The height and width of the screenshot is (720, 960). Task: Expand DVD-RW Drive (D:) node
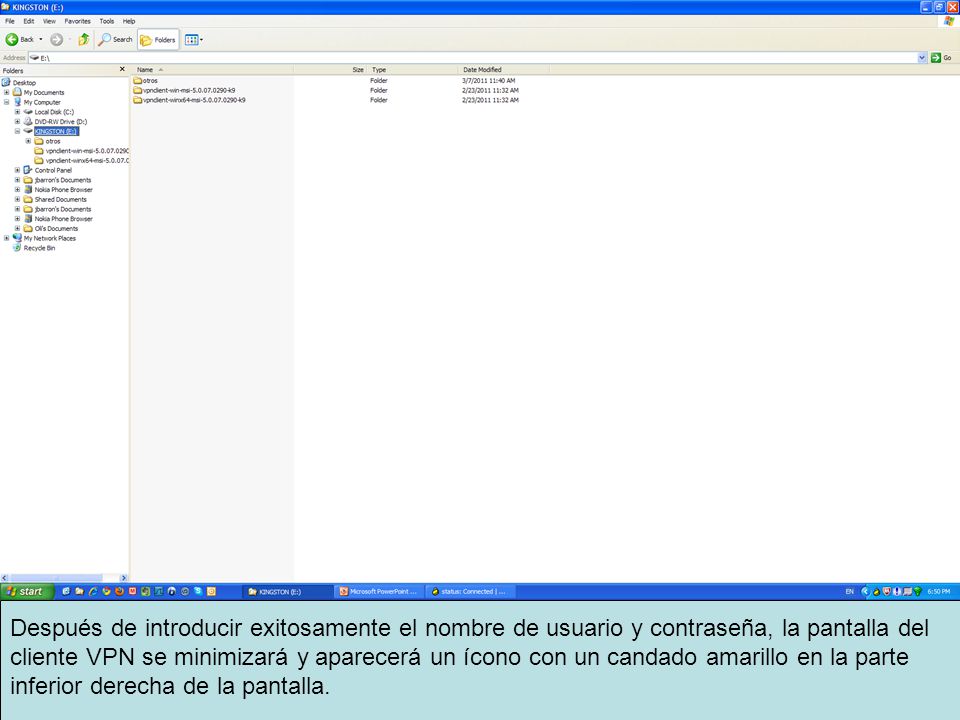[x=18, y=122]
